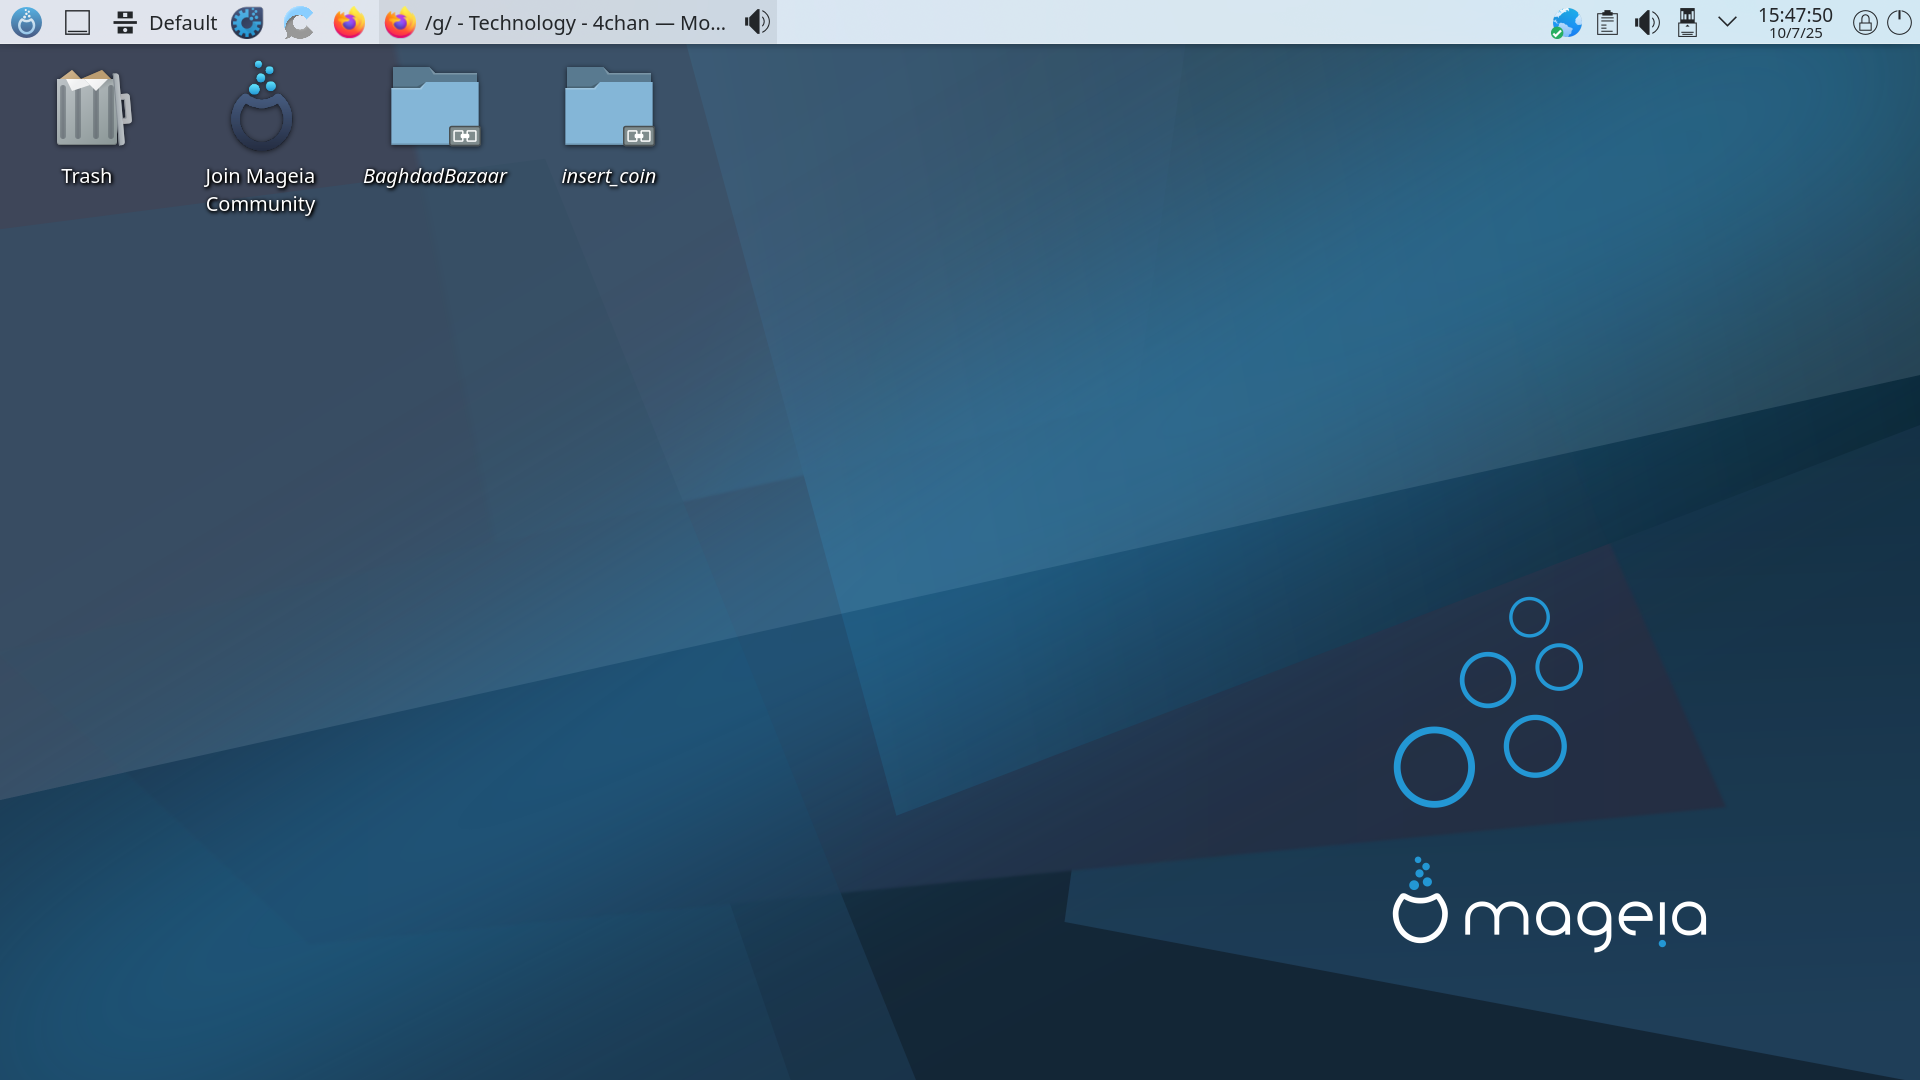Click the power/logout icon in panel
This screenshot has width=1920, height=1080.
click(1899, 23)
